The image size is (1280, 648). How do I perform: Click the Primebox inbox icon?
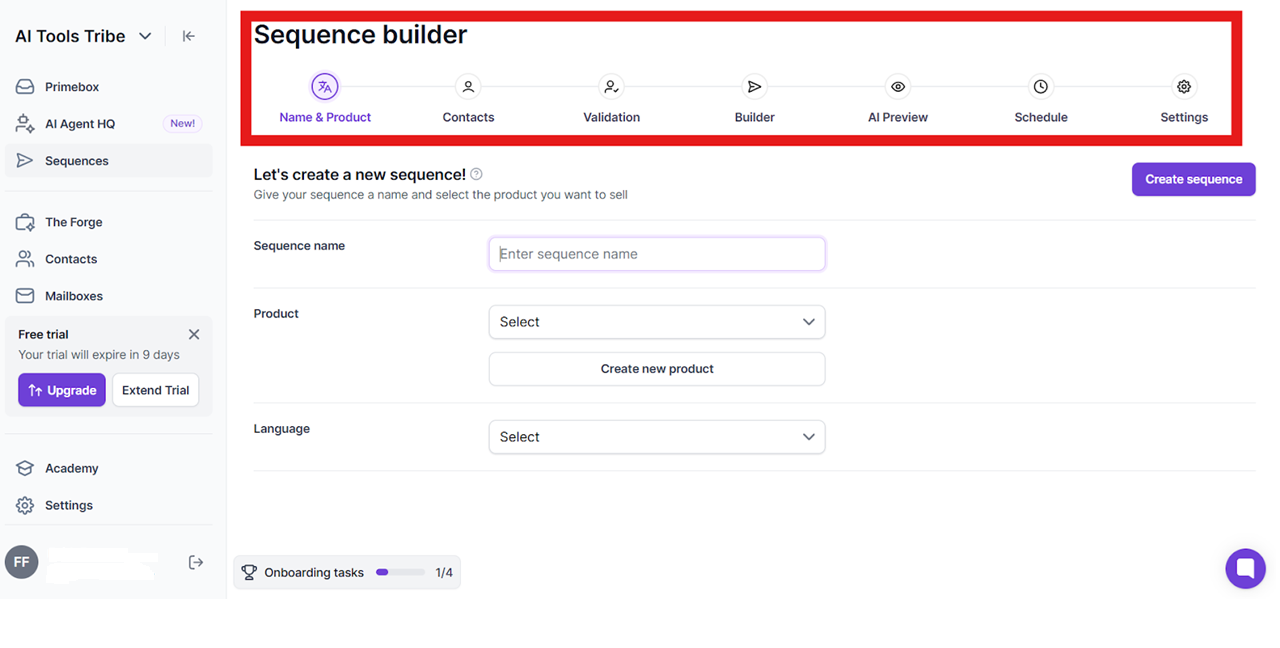pos(25,87)
